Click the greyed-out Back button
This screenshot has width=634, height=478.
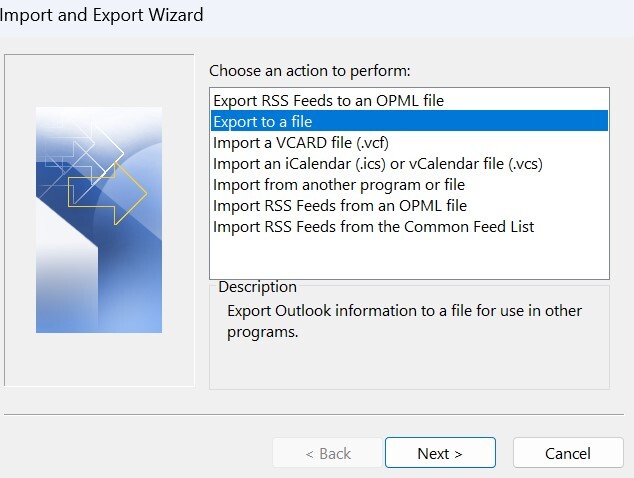point(326,453)
